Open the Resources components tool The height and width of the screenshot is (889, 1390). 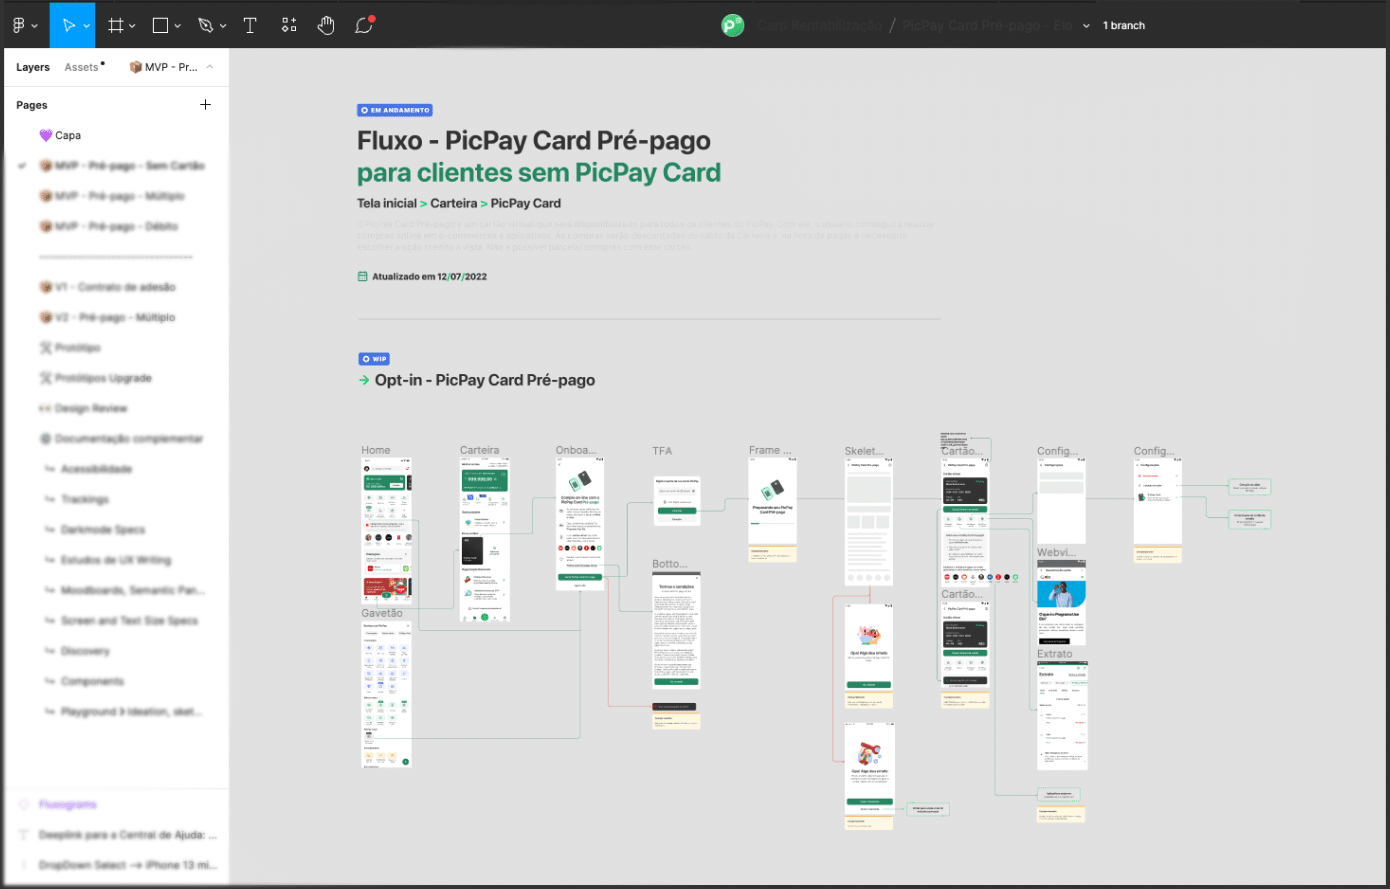(x=288, y=25)
